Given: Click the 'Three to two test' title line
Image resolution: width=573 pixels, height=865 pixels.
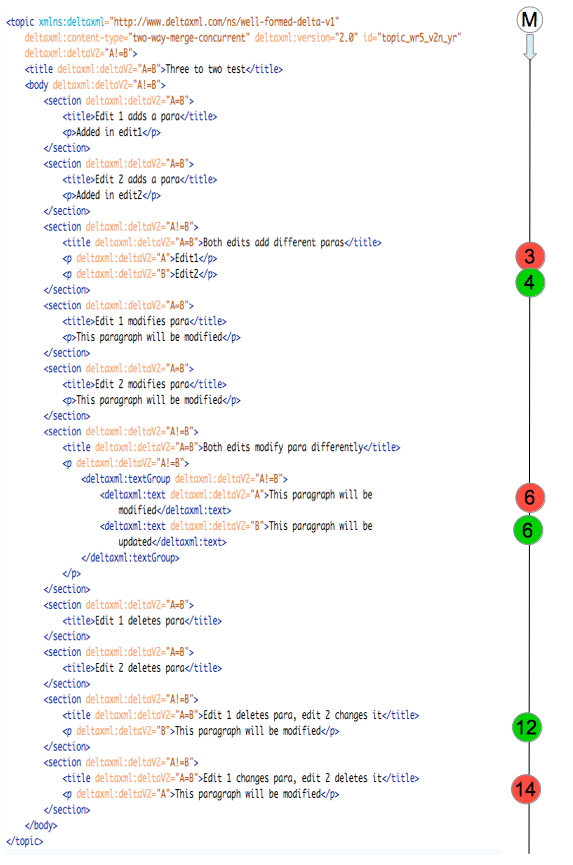Looking at the screenshot, I should pyautogui.click(x=153, y=69).
